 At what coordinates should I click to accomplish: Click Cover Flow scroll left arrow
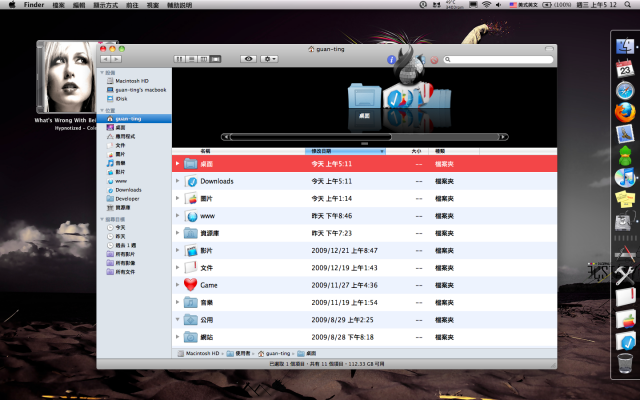point(226,137)
